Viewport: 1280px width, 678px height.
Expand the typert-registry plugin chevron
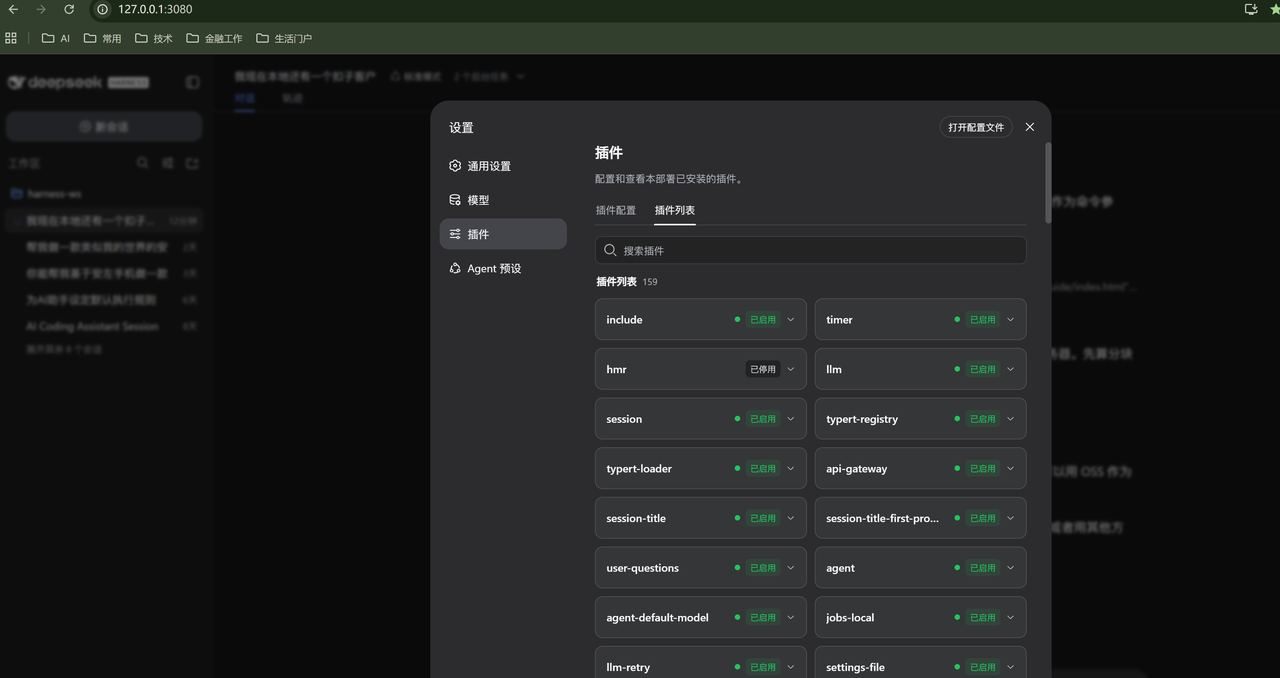coord(1010,419)
